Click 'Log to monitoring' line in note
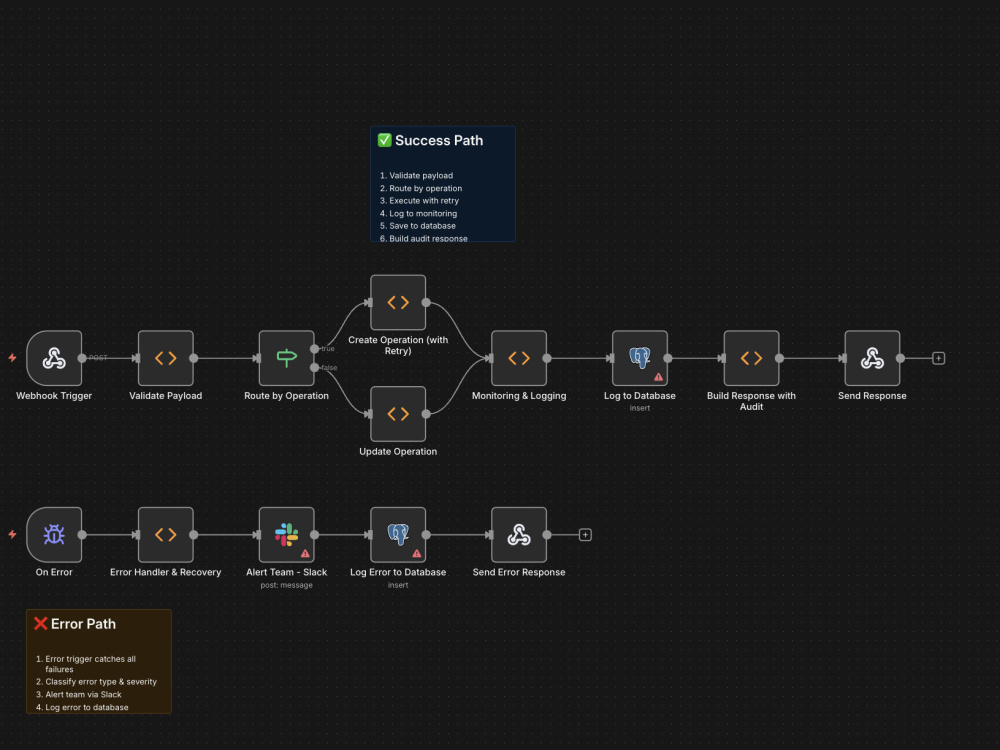Viewport: 1000px width, 750px height. [x=423, y=214]
